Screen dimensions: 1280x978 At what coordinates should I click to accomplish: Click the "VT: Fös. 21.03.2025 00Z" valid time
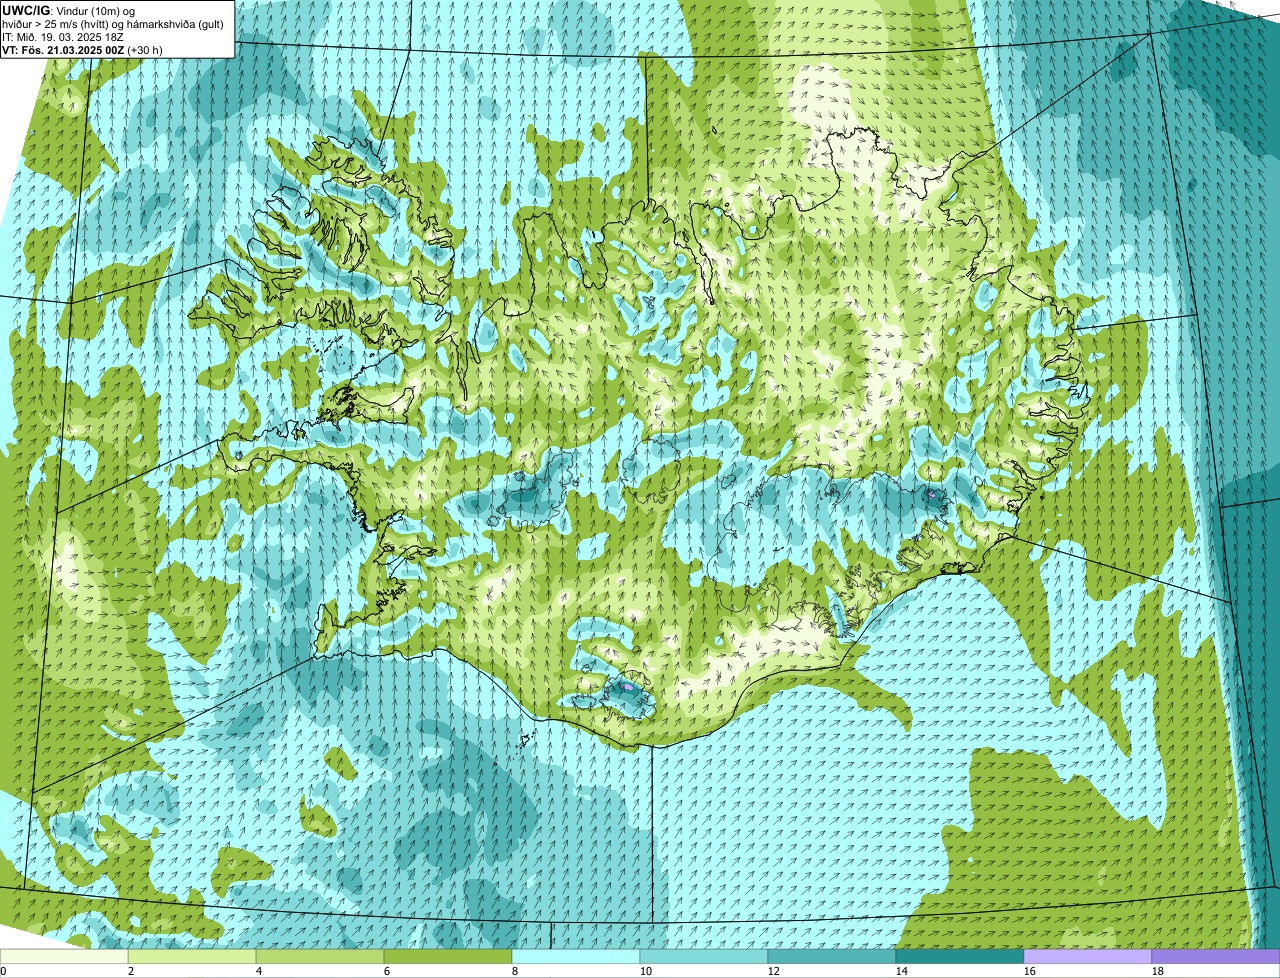click(63, 49)
